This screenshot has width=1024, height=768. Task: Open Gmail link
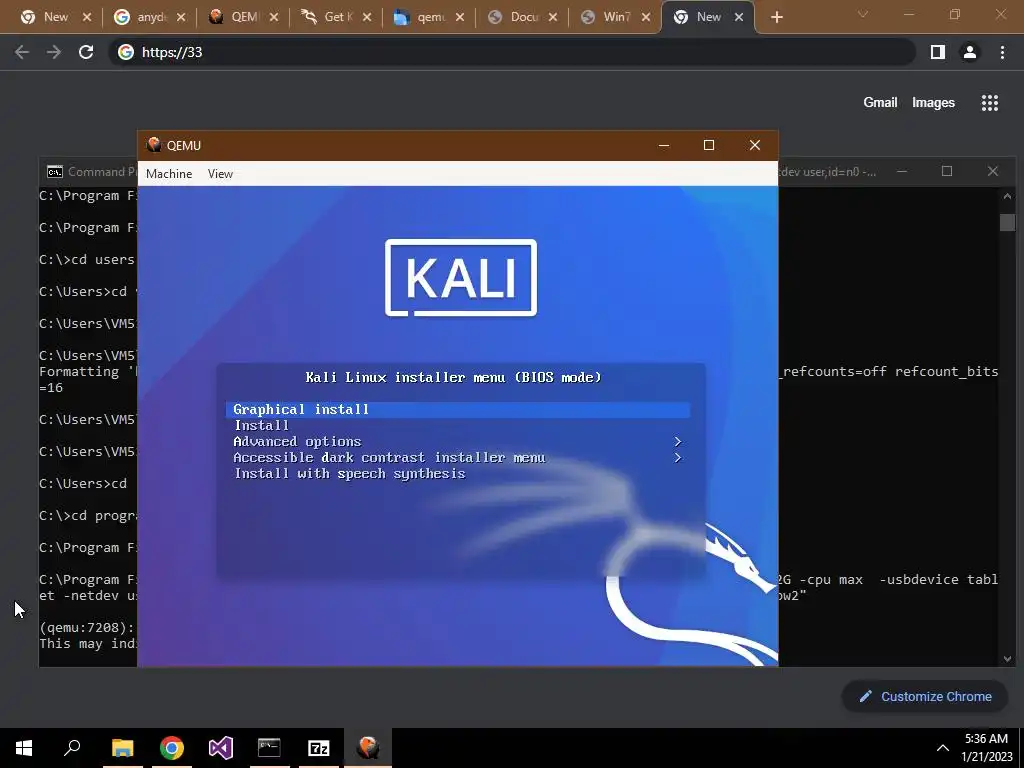(880, 103)
